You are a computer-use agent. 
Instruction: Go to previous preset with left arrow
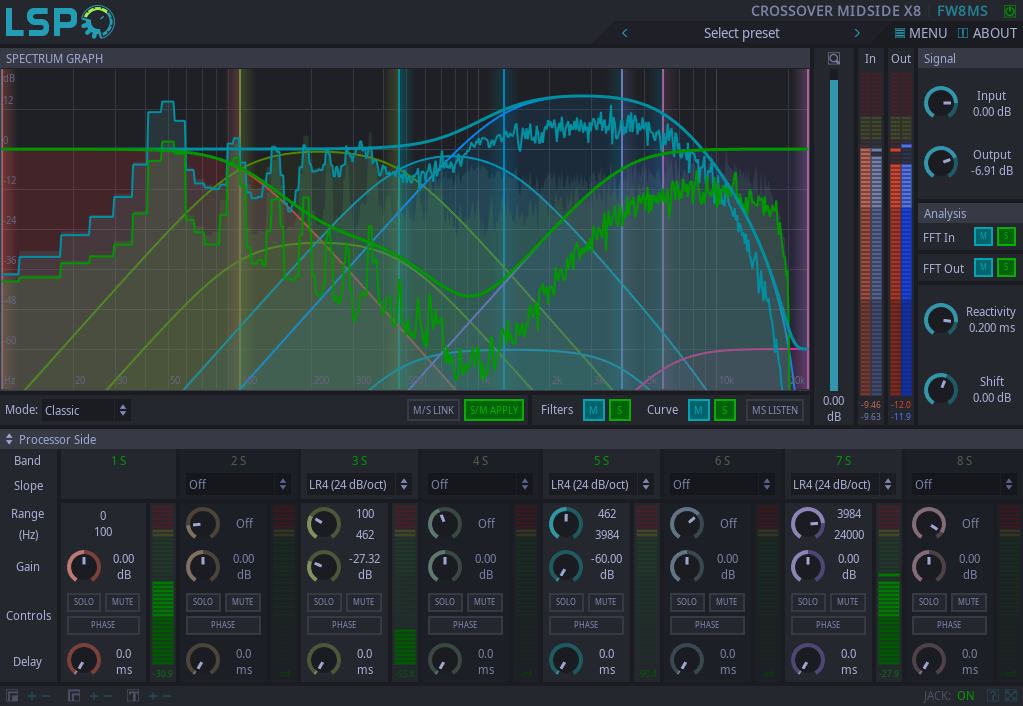(625, 33)
